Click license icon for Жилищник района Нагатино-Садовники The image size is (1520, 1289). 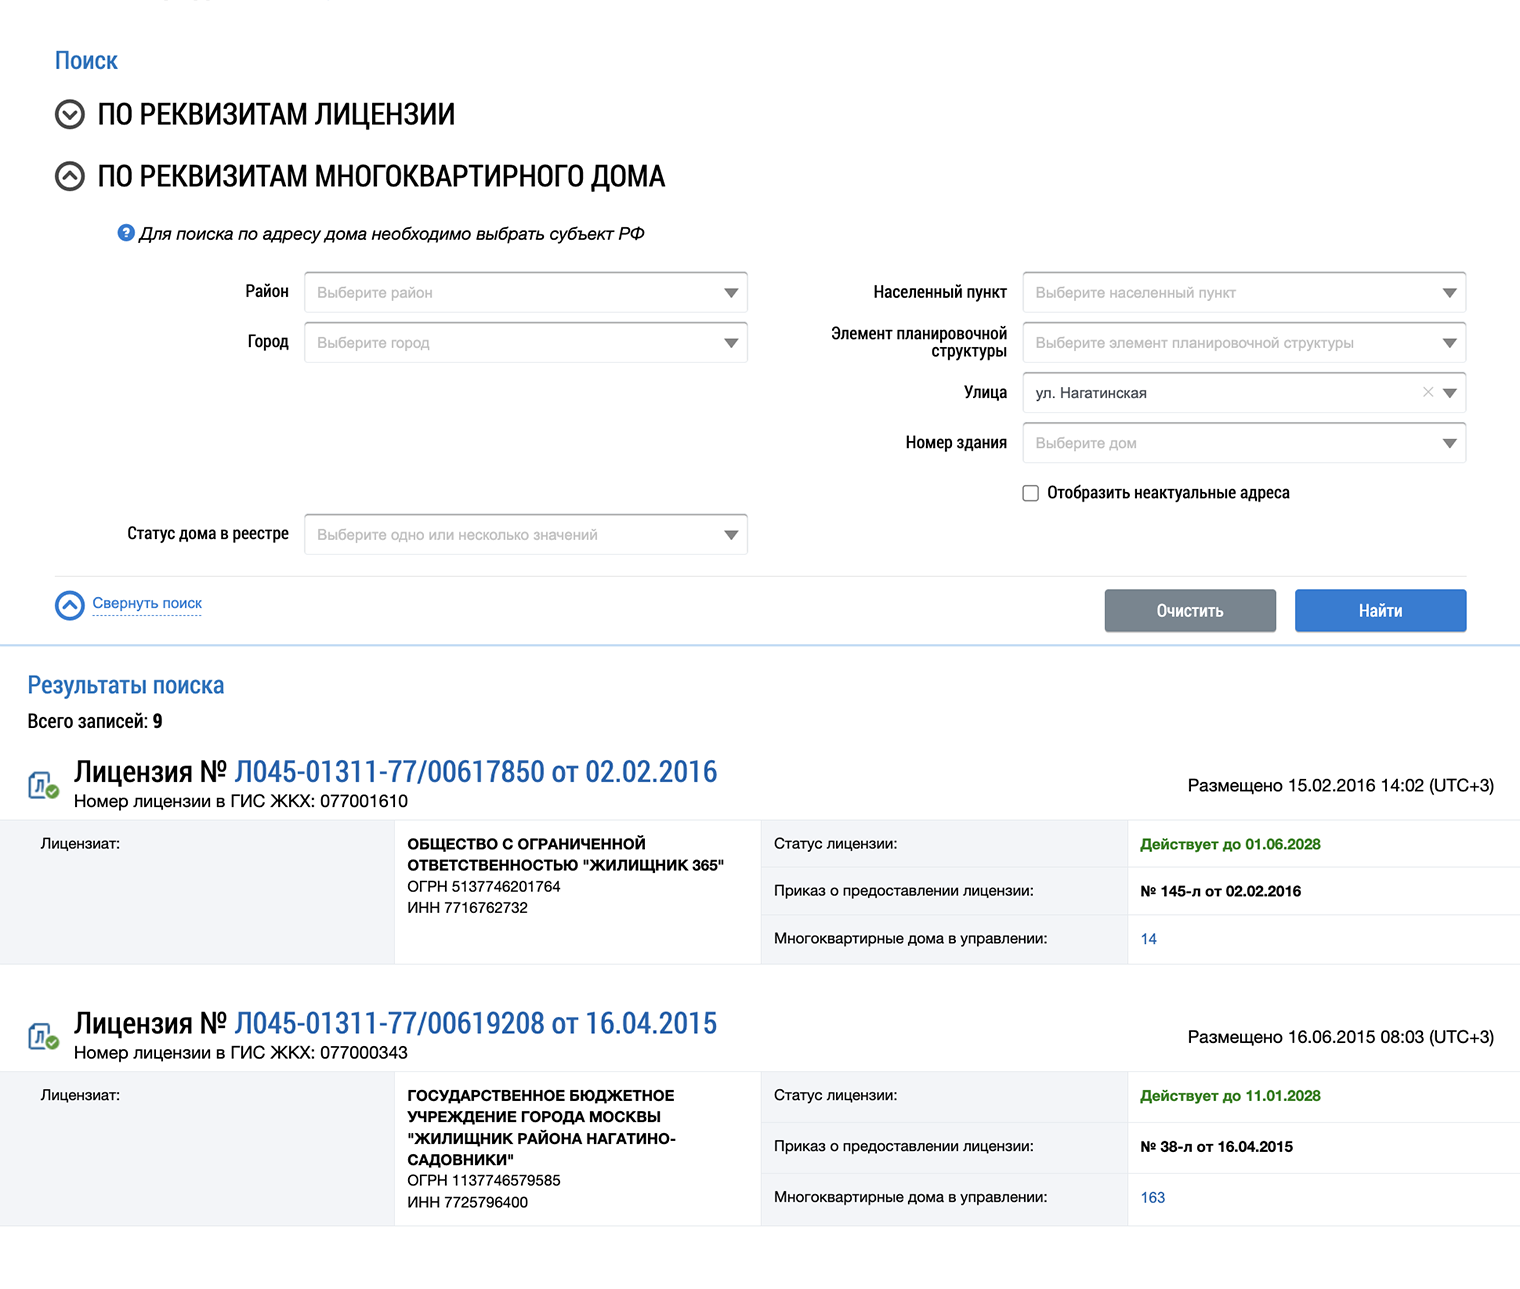pyautogui.click(x=43, y=1037)
